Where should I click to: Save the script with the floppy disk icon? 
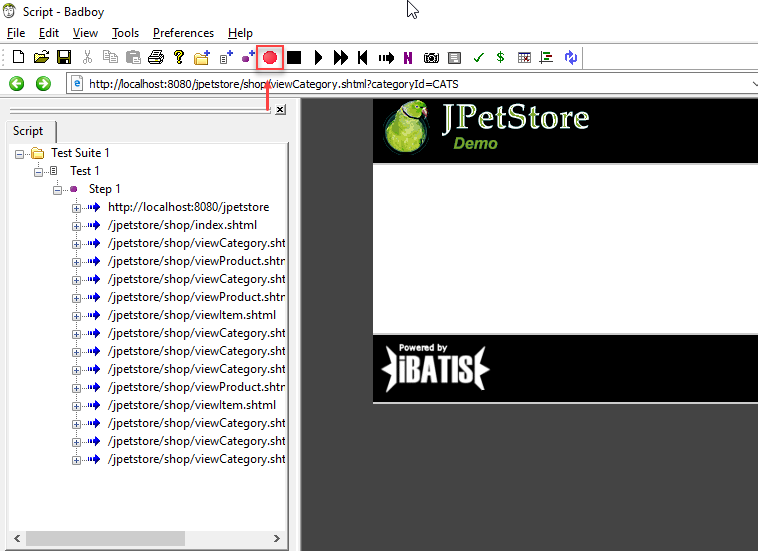pos(64,58)
